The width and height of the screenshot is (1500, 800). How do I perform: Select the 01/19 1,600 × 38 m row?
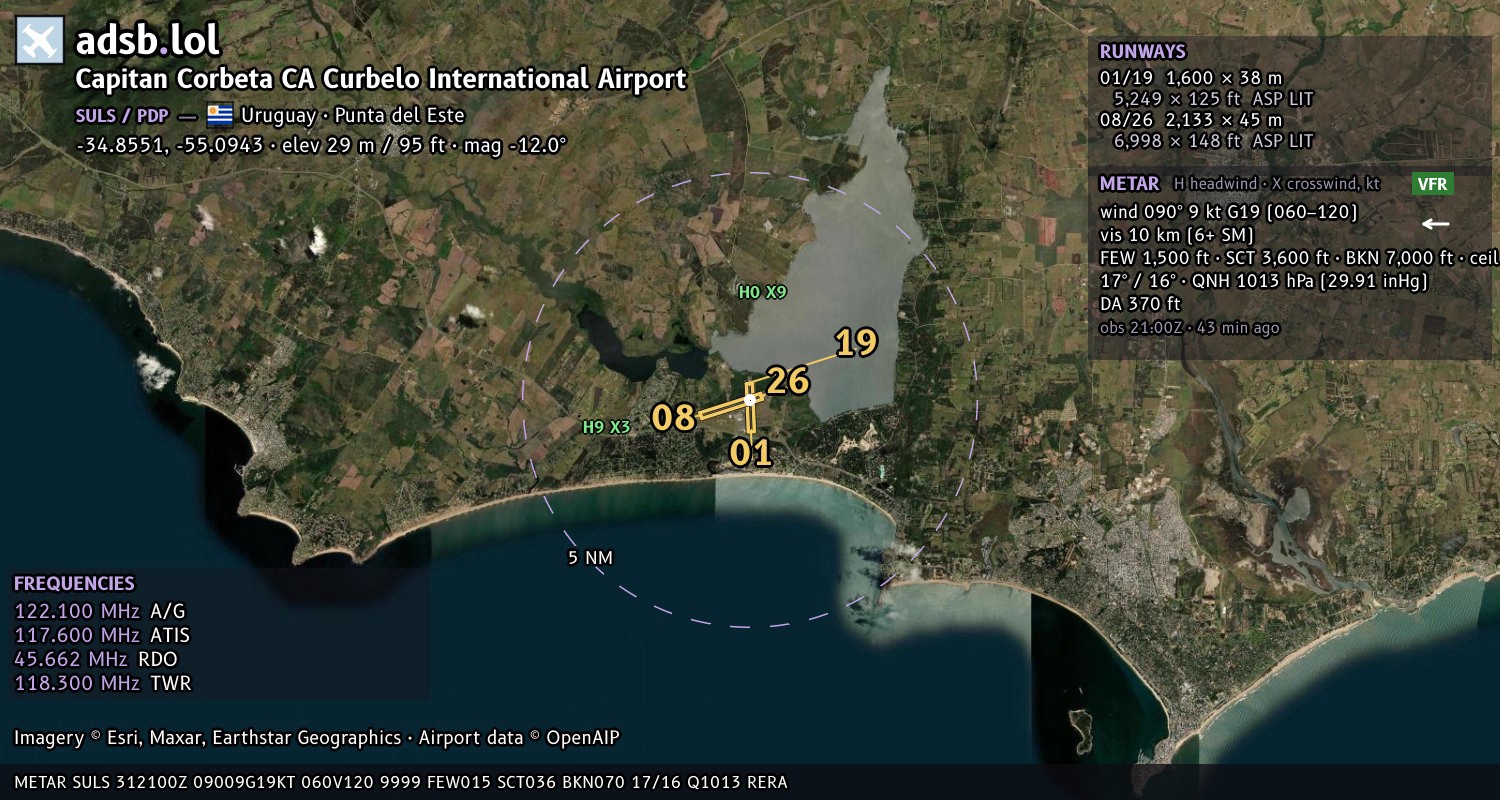pos(1190,78)
